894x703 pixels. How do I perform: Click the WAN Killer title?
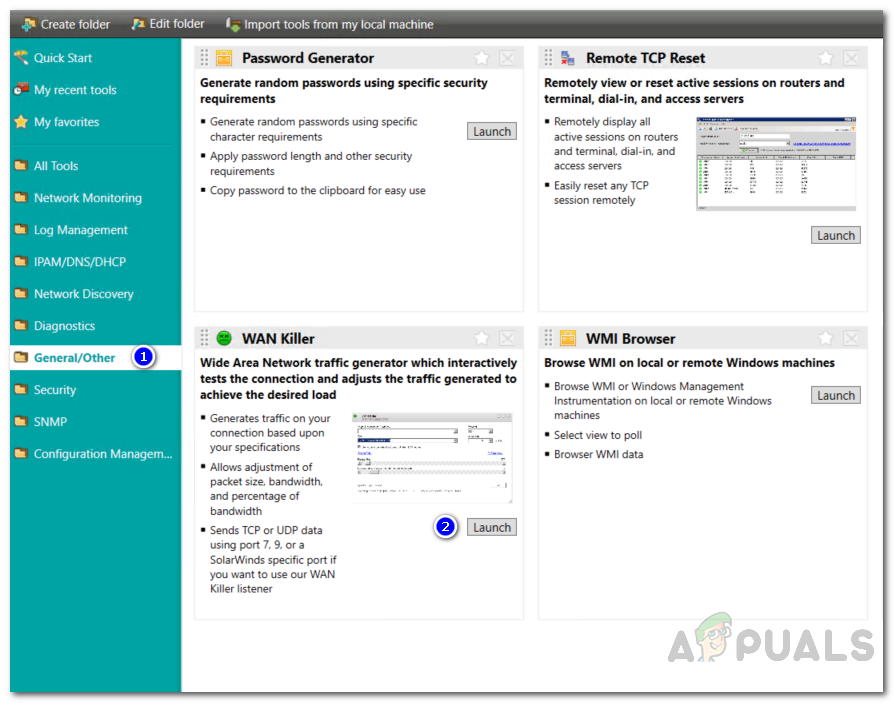pos(278,338)
